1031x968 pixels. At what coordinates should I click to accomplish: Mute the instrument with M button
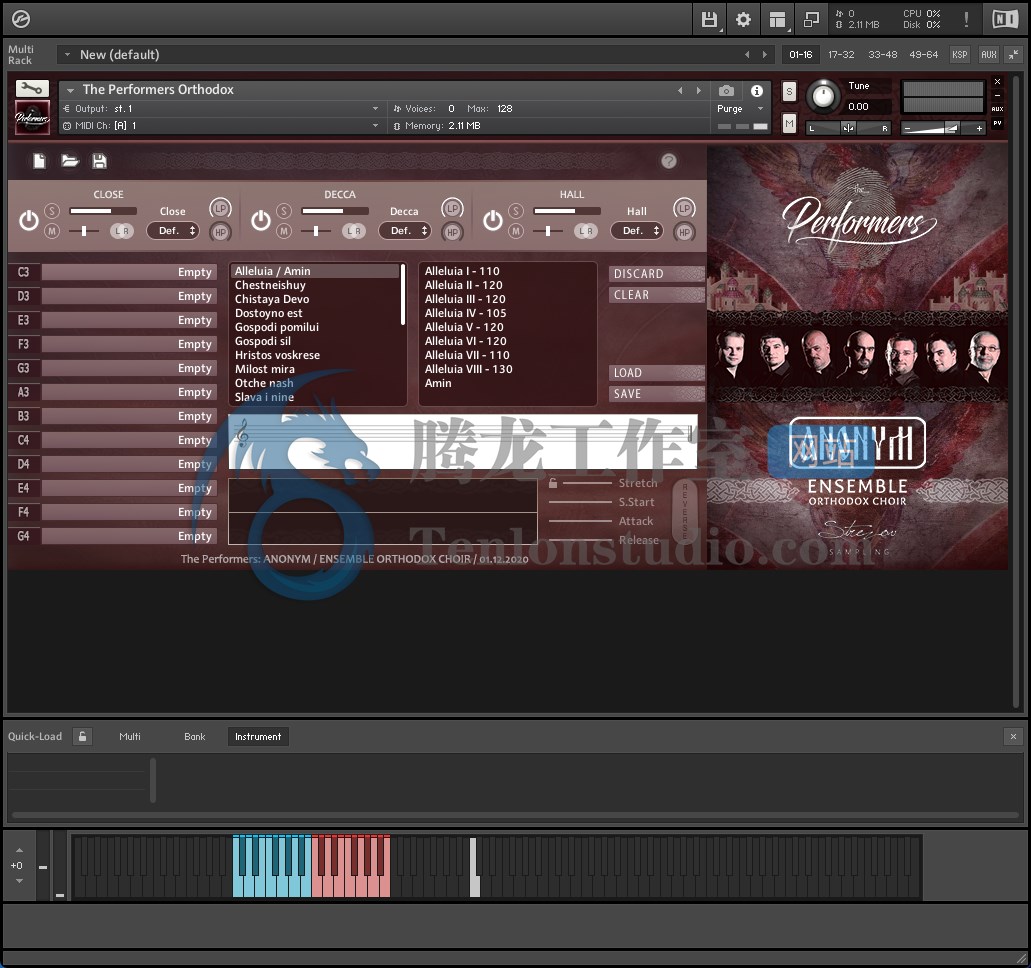tap(790, 123)
